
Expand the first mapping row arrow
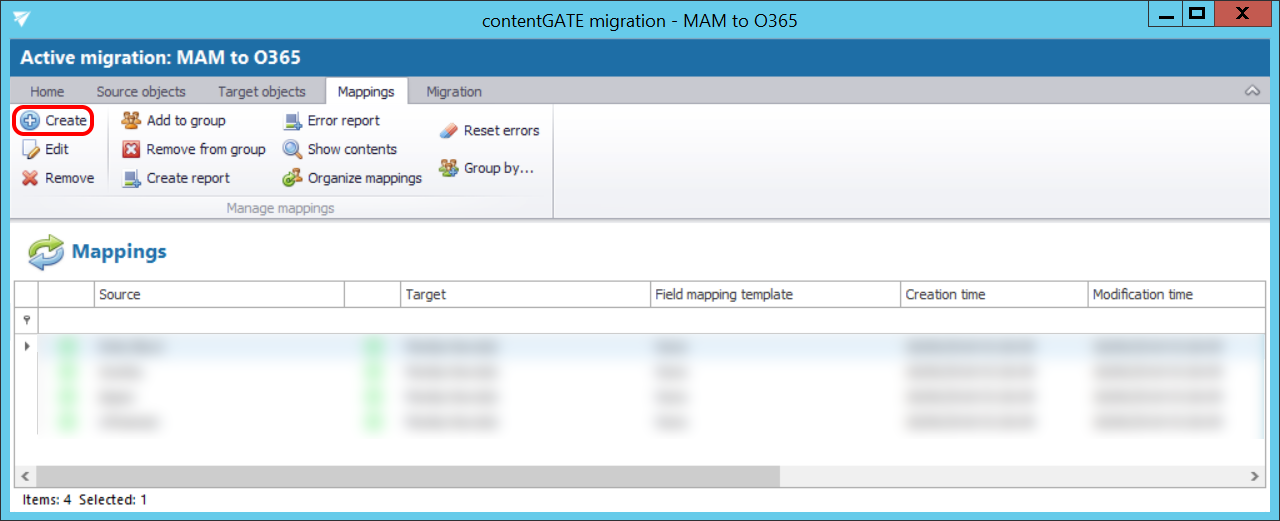tap(26, 346)
